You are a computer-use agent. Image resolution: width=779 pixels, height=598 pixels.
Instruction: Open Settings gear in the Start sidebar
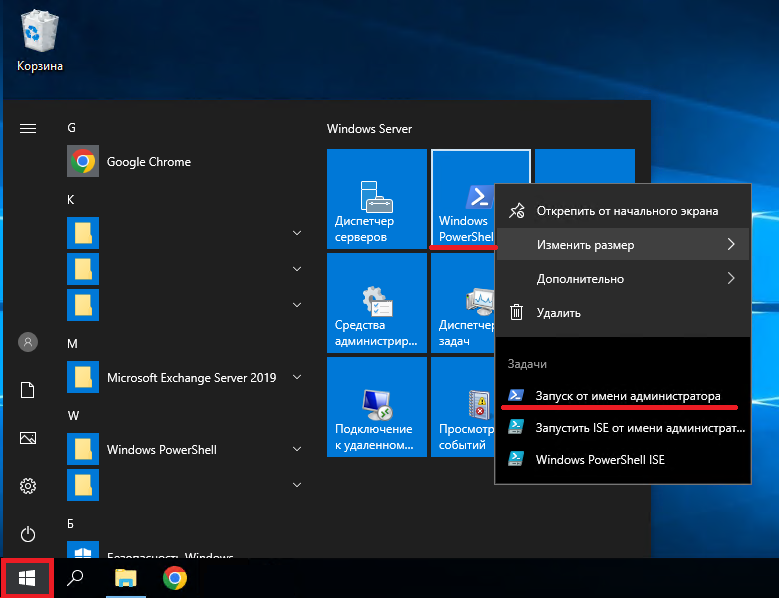point(28,486)
